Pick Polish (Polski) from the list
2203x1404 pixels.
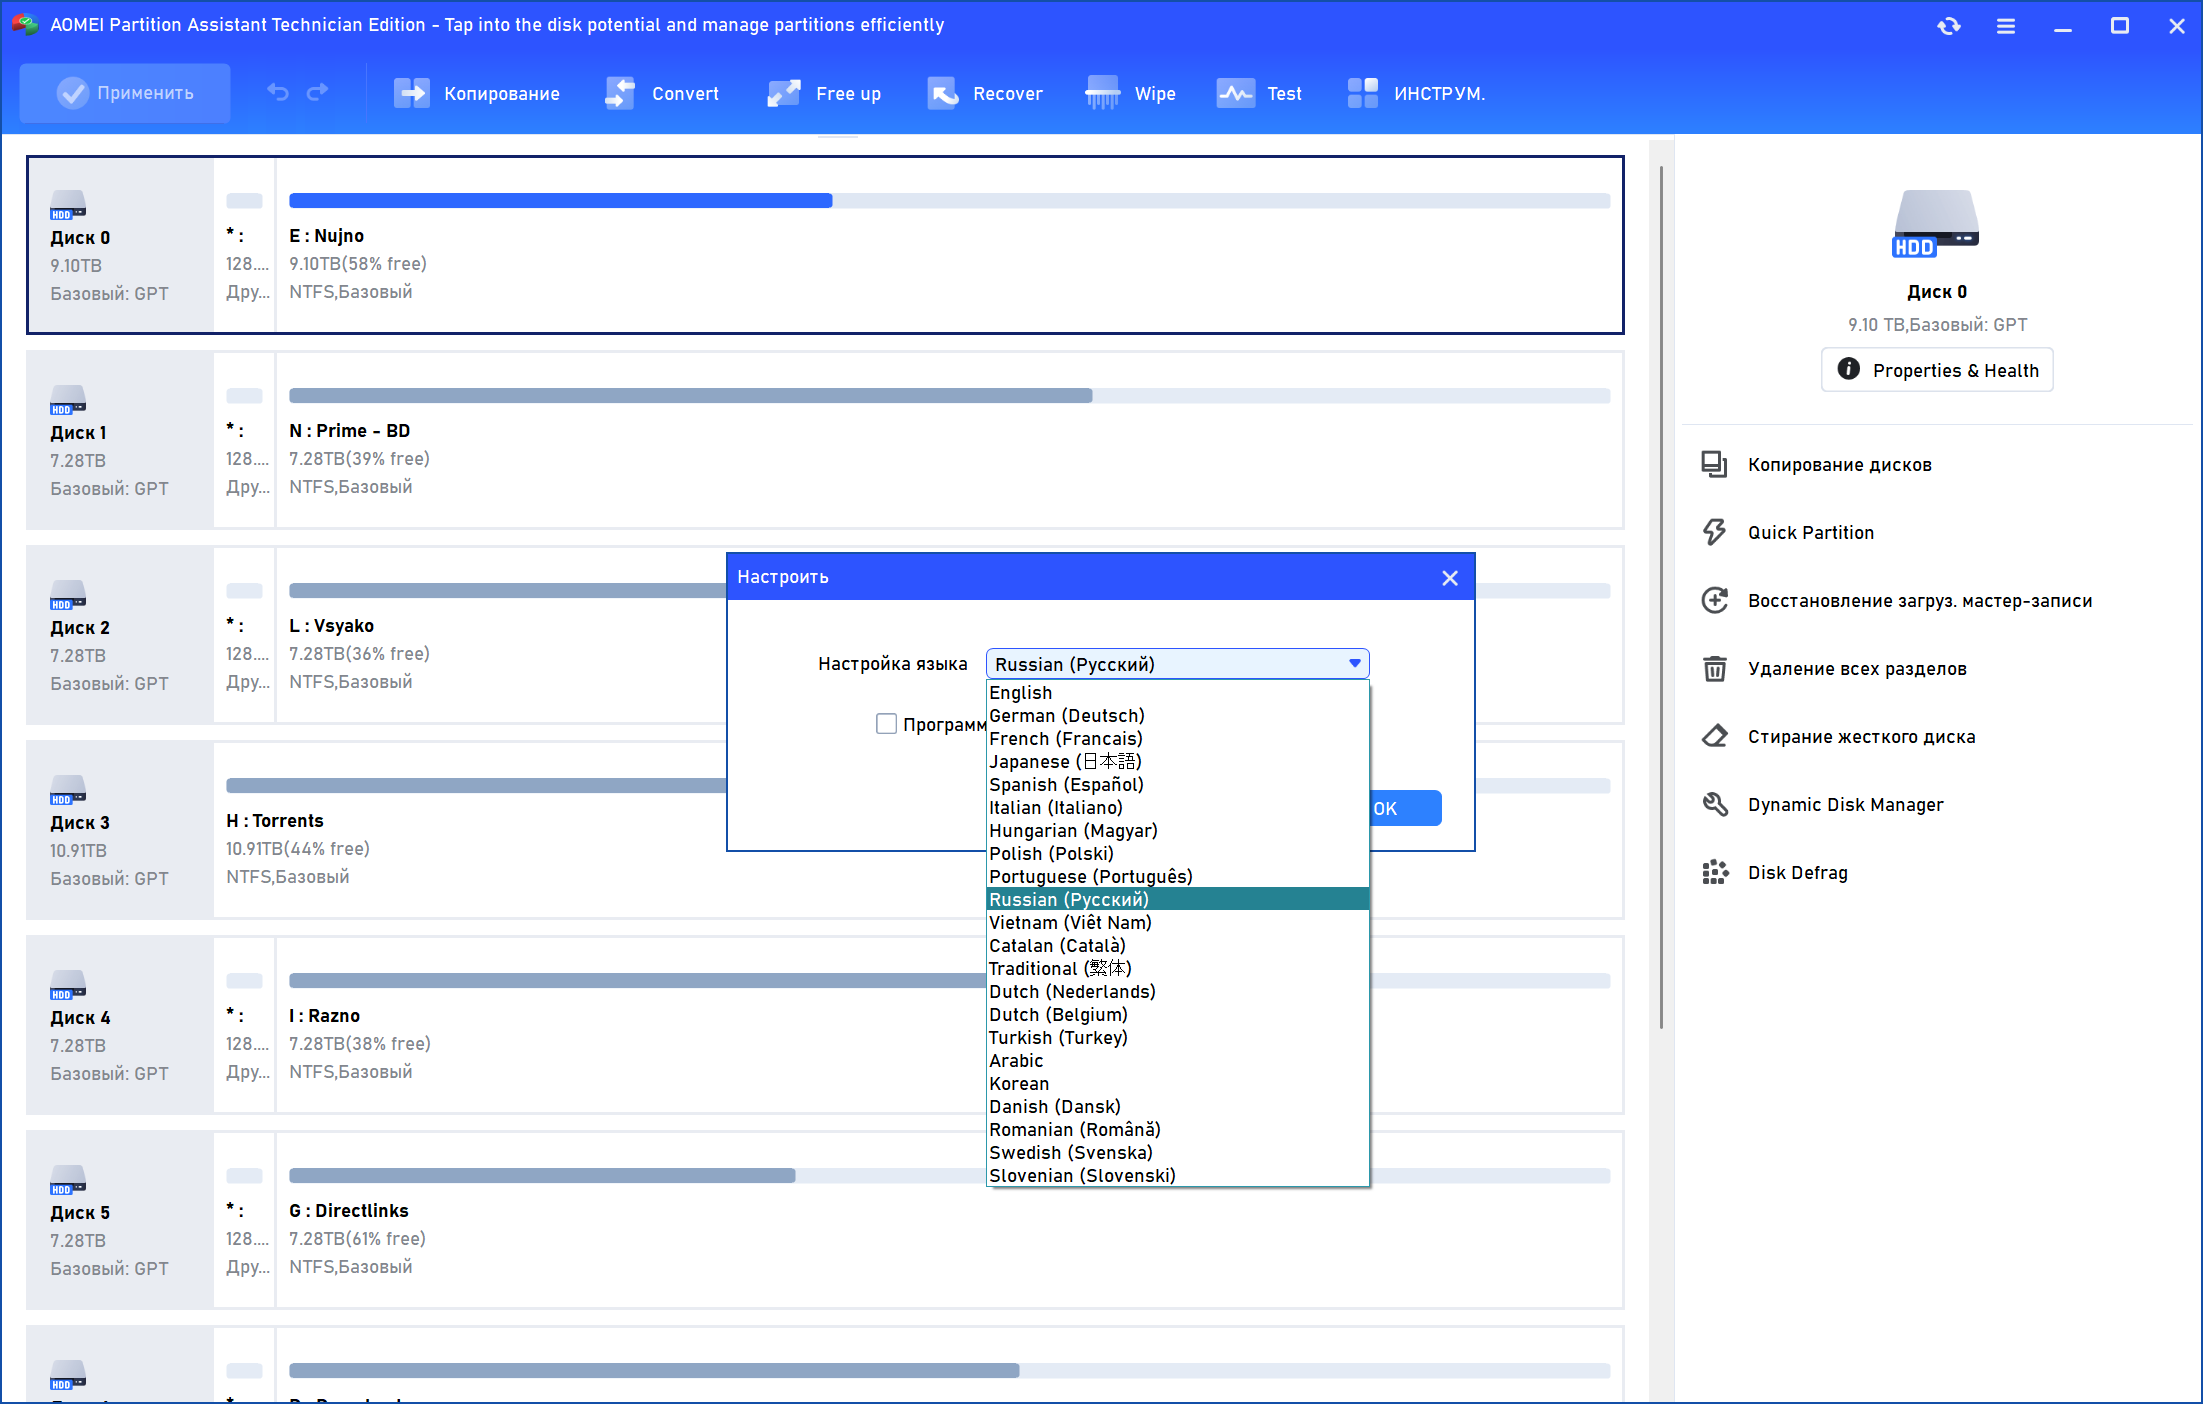coord(1178,853)
